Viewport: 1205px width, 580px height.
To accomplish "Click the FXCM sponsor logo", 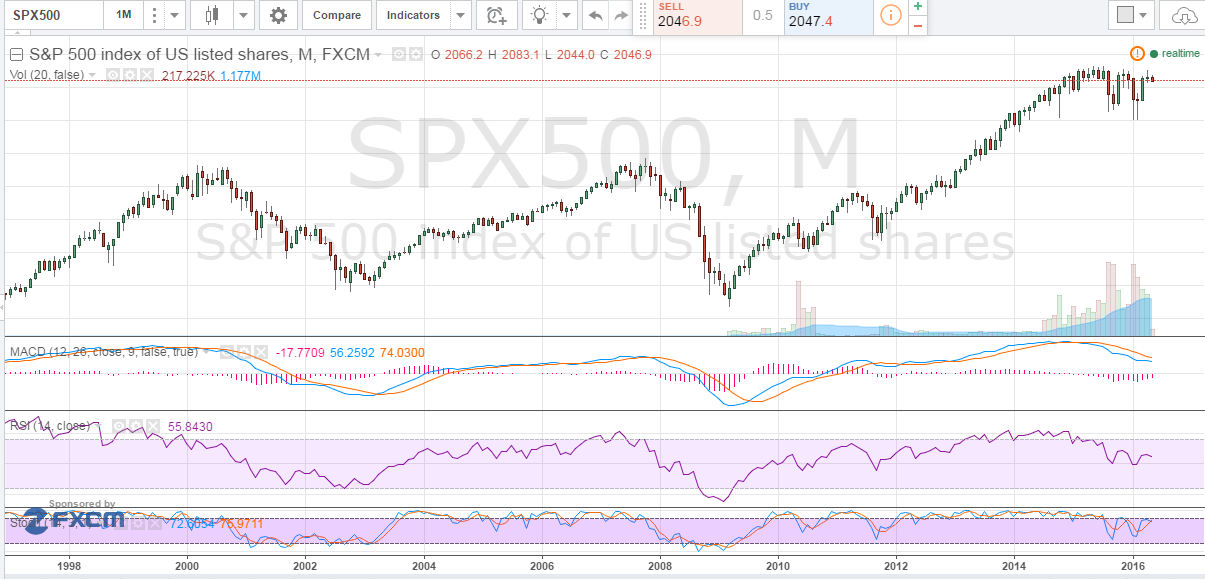I will click(x=73, y=519).
